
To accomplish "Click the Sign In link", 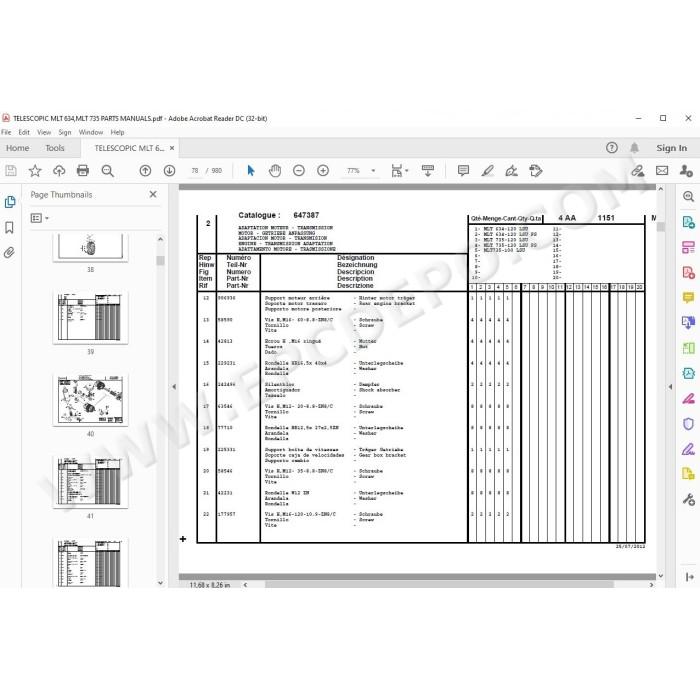I will (x=671, y=148).
